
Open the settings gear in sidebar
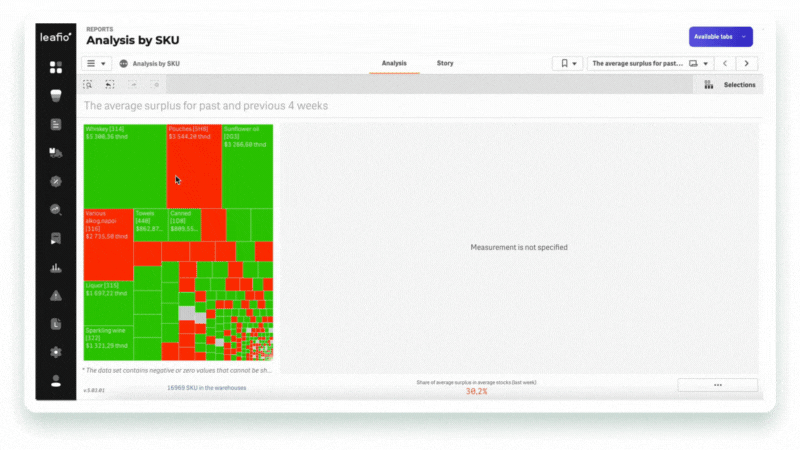click(x=56, y=352)
